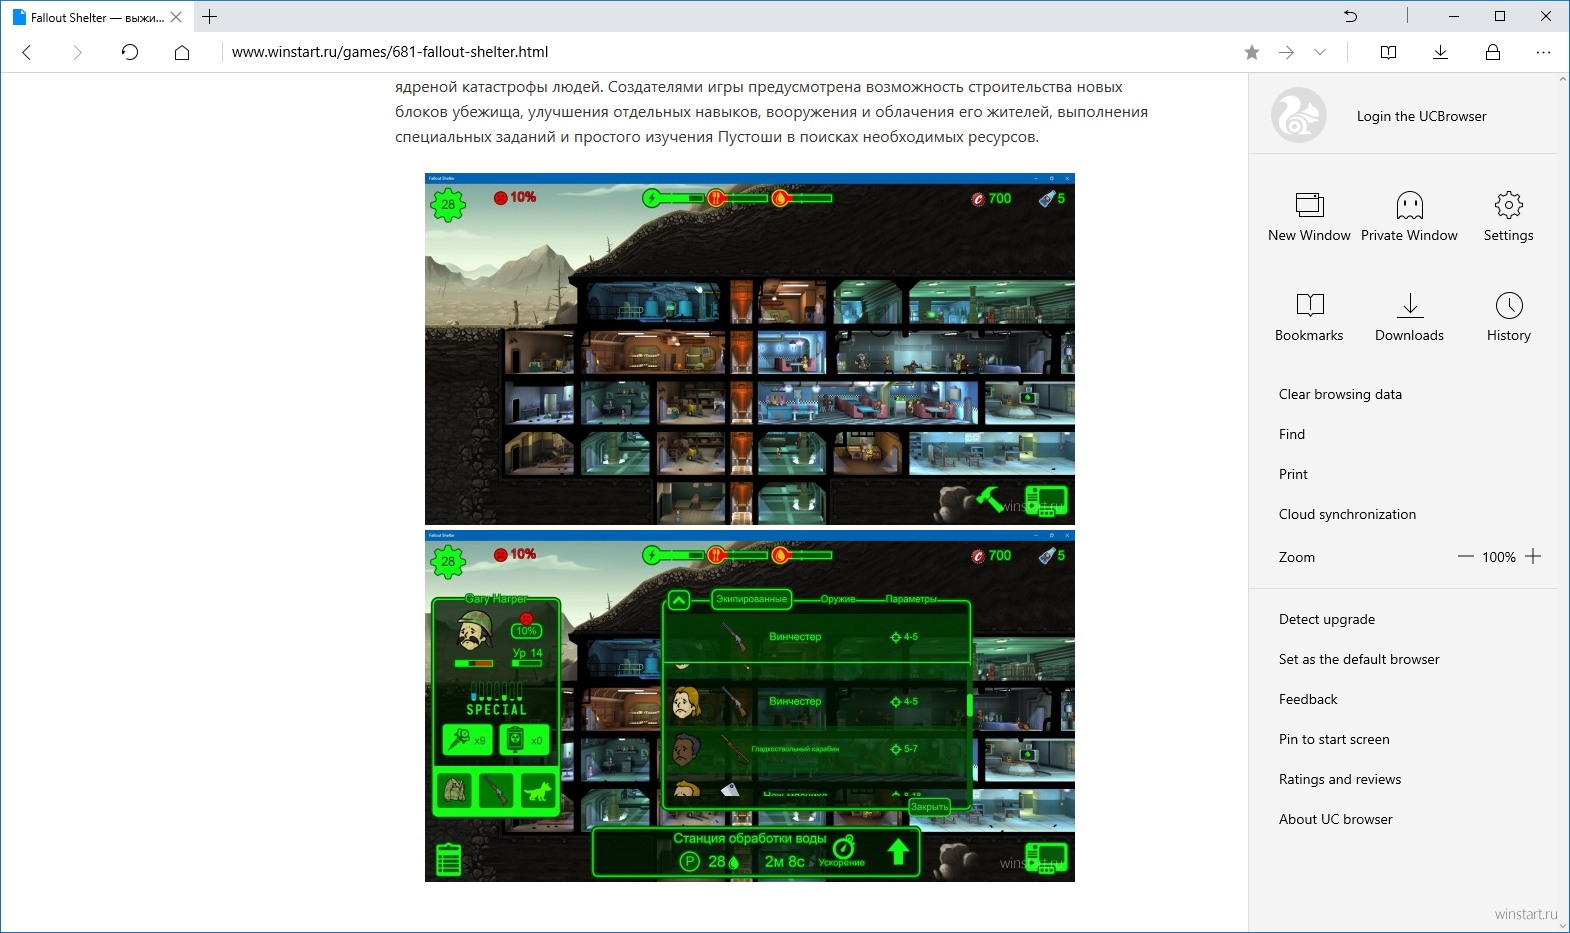The height and width of the screenshot is (933, 1570).
Task: Open the home page
Action: tap(182, 52)
